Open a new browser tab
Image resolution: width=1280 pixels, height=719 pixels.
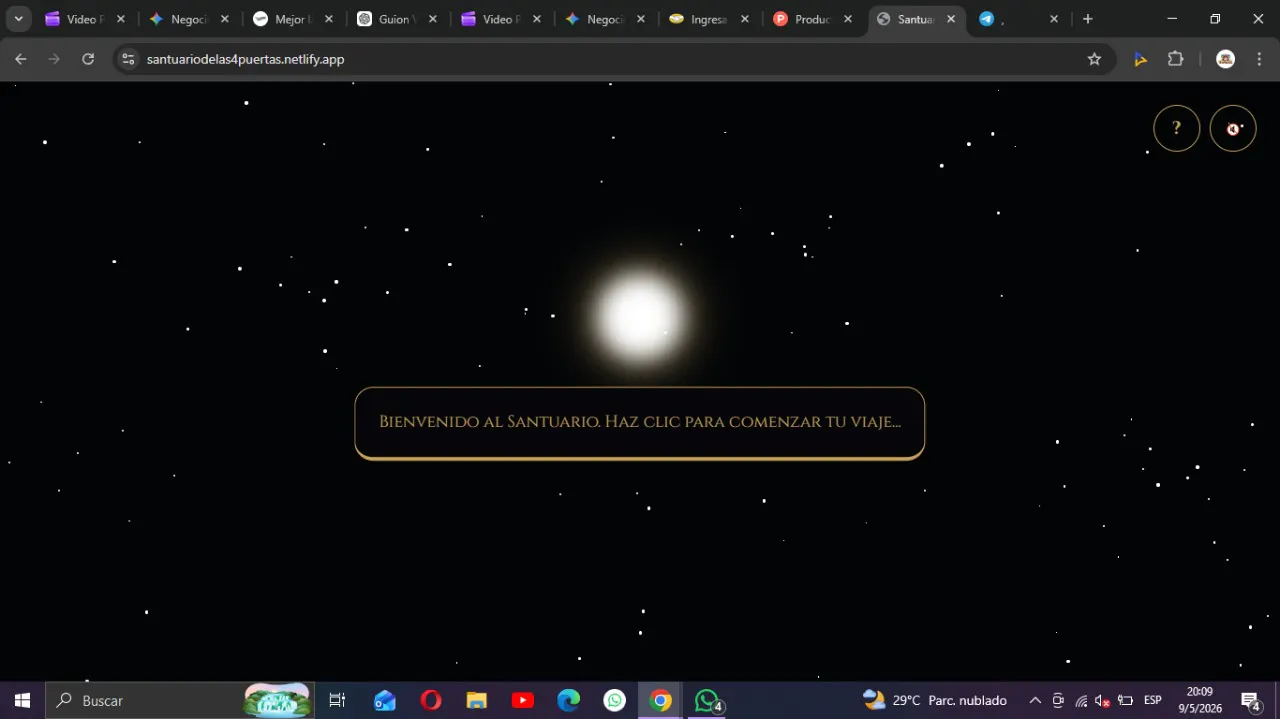click(1088, 19)
